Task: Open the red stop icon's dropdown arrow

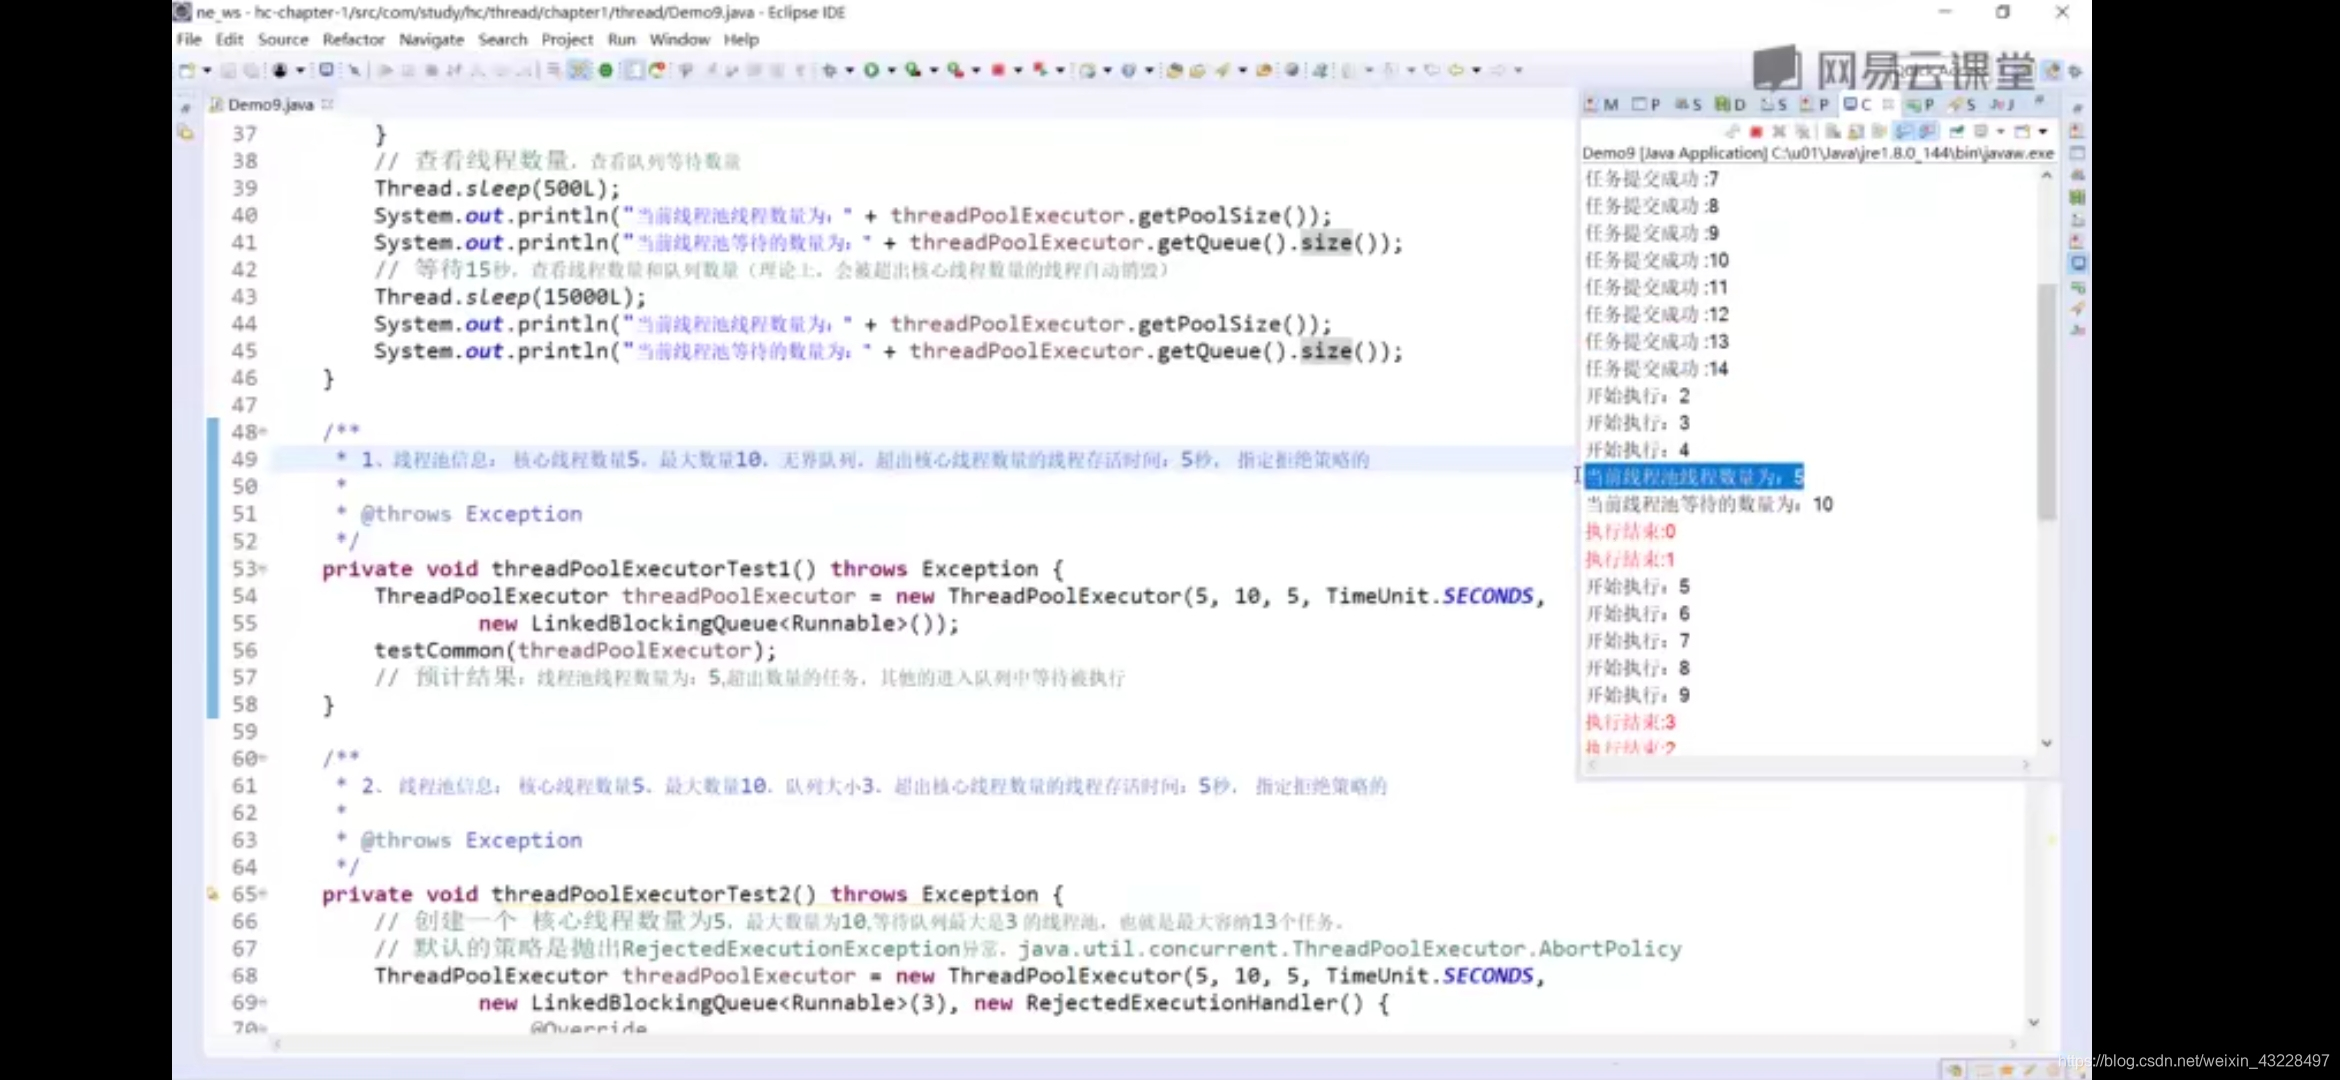Action: click(x=1018, y=70)
